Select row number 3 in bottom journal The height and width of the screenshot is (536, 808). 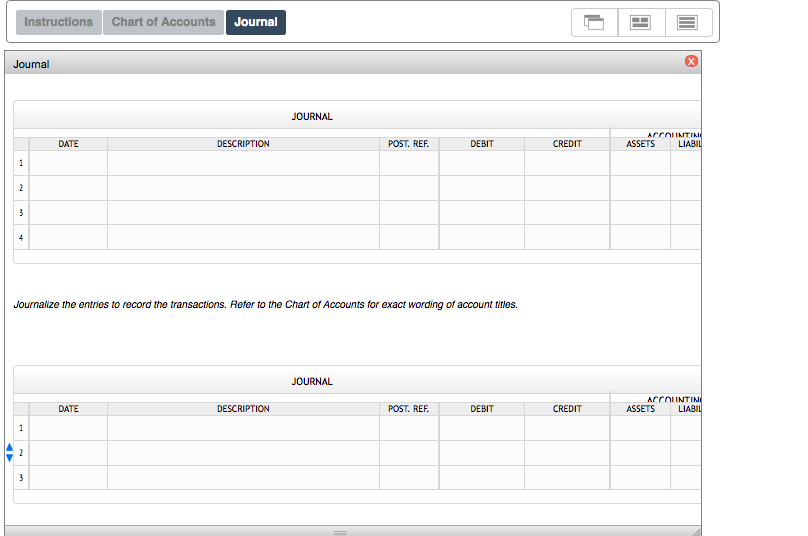[x=21, y=478]
